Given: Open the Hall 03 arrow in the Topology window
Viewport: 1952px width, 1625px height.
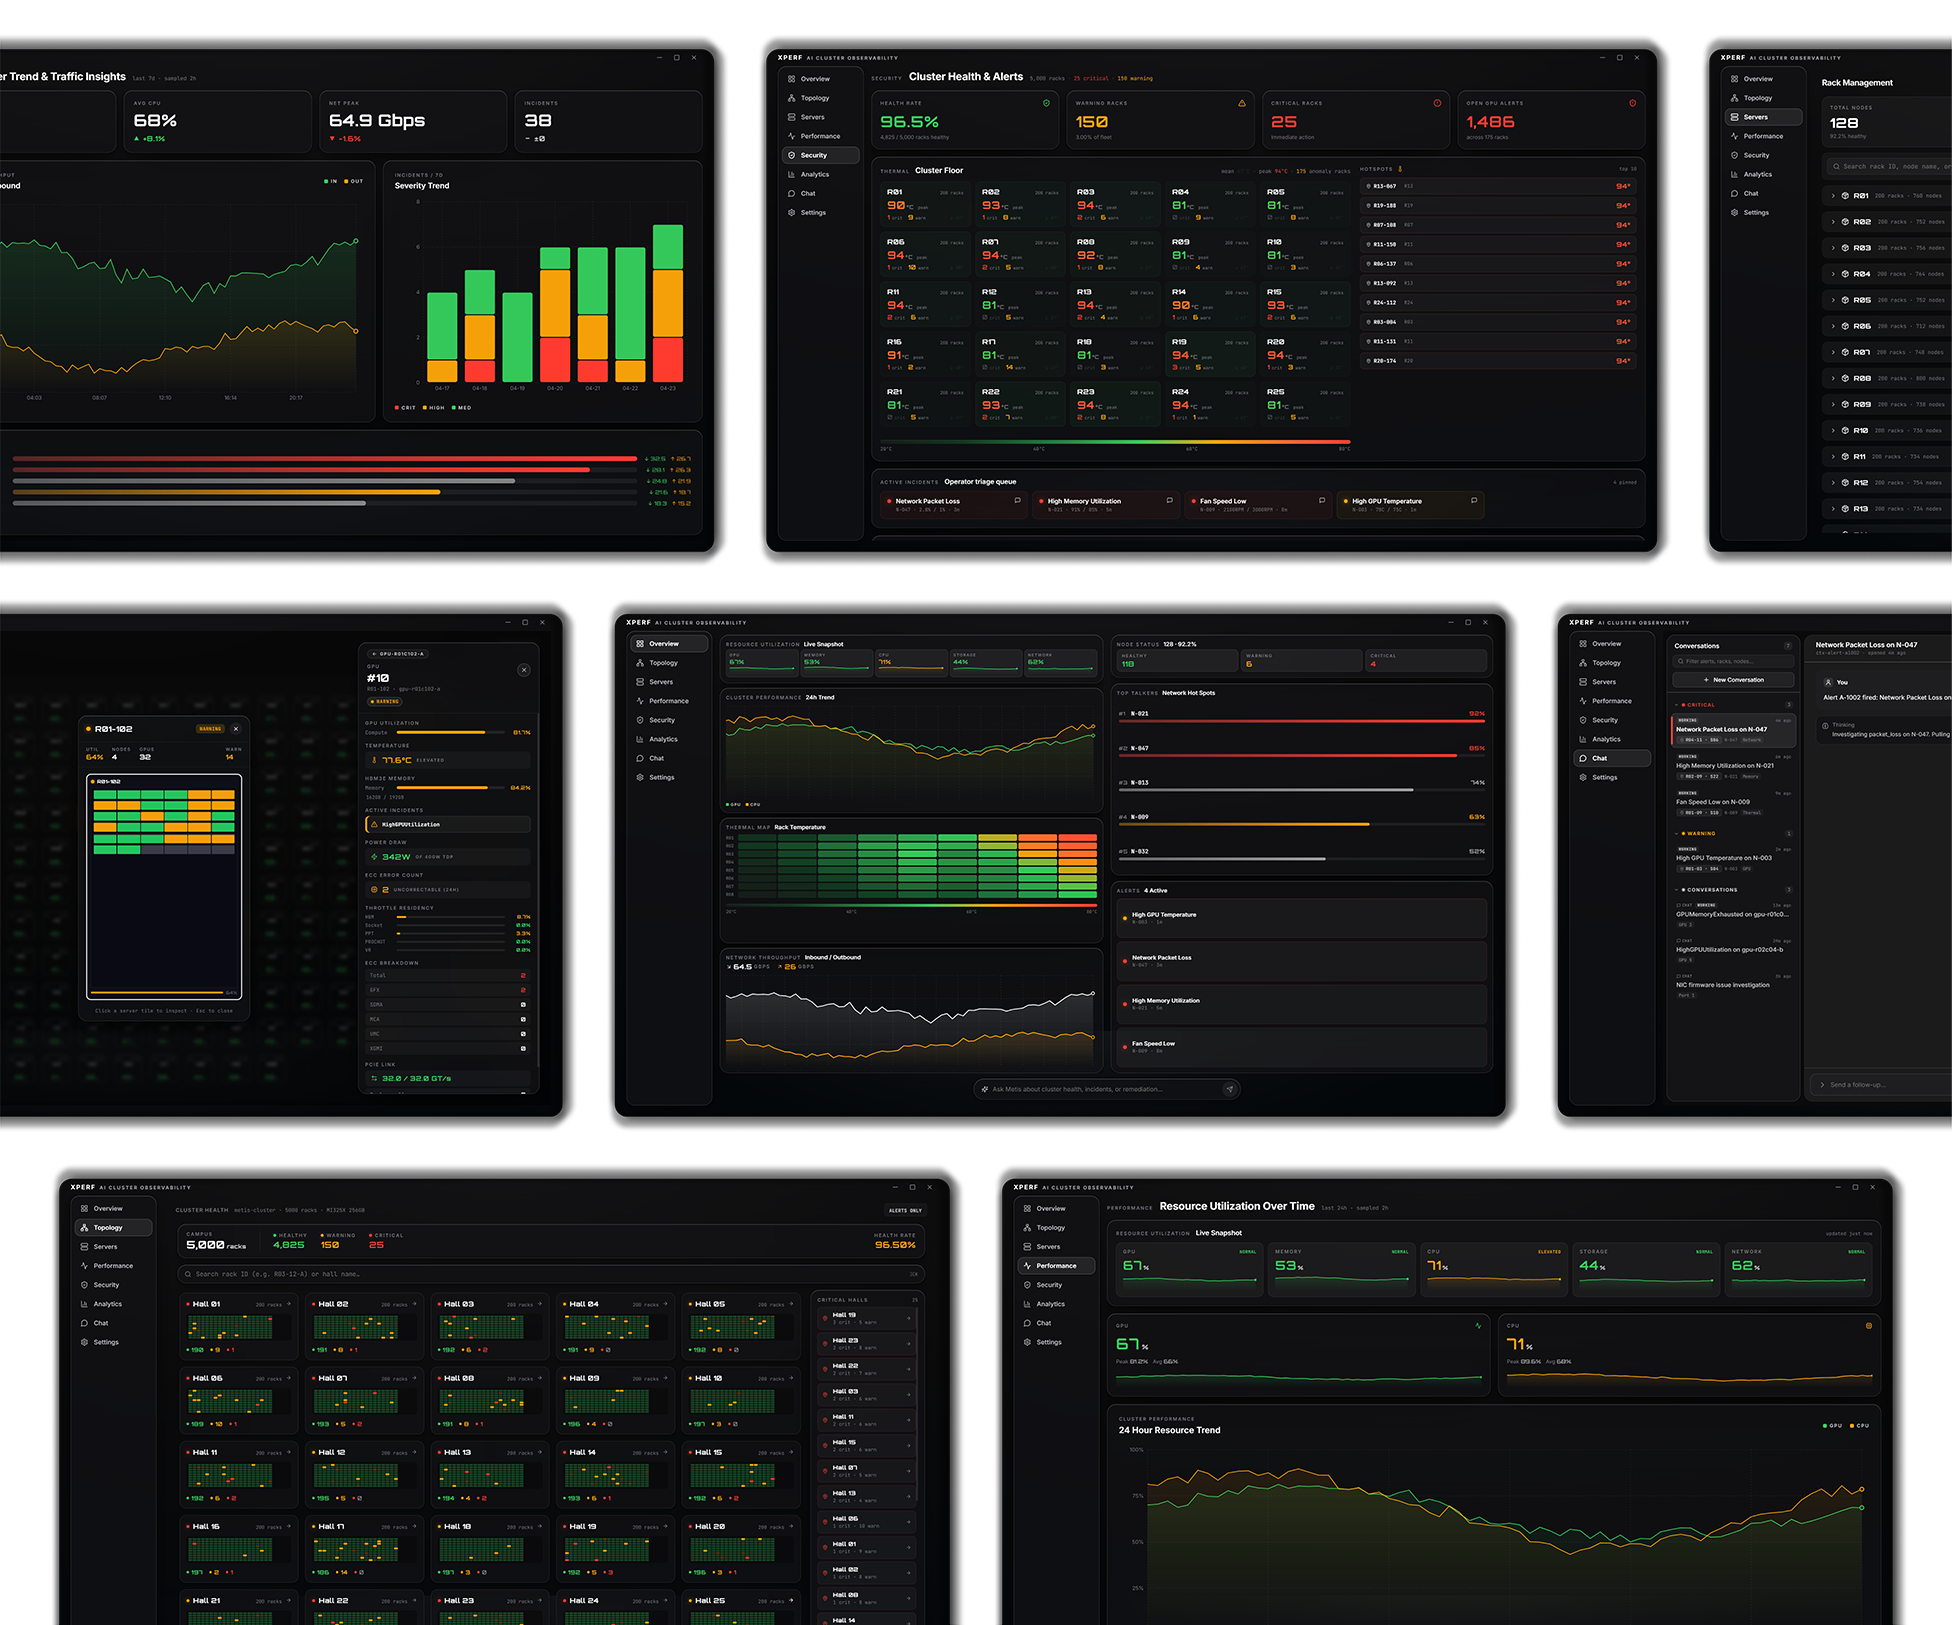Looking at the screenshot, I should (x=540, y=1304).
